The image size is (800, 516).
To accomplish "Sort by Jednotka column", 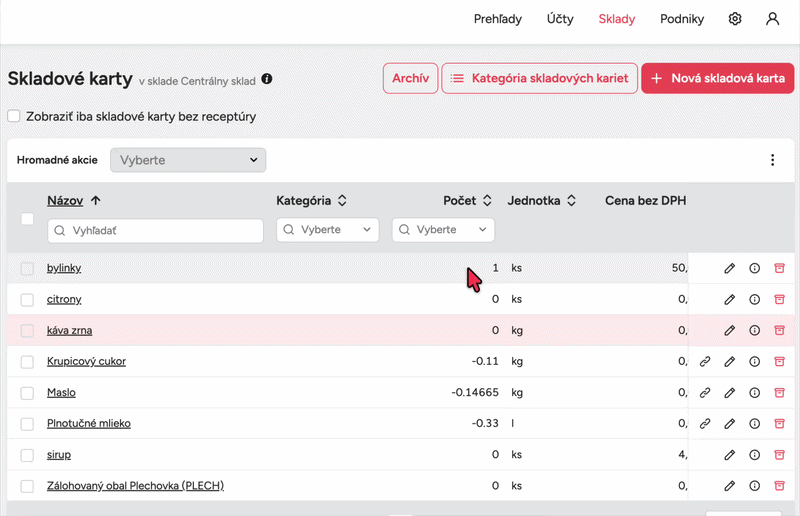I will [x=541, y=201].
